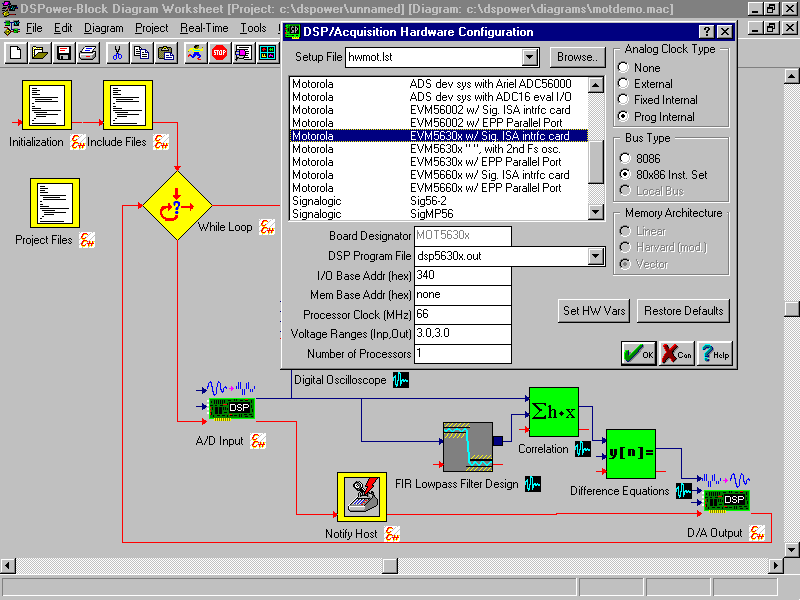Expand the DSP Program File dropdown
Image resolution: width=800 pixels, height=600 pixels.
596,256
